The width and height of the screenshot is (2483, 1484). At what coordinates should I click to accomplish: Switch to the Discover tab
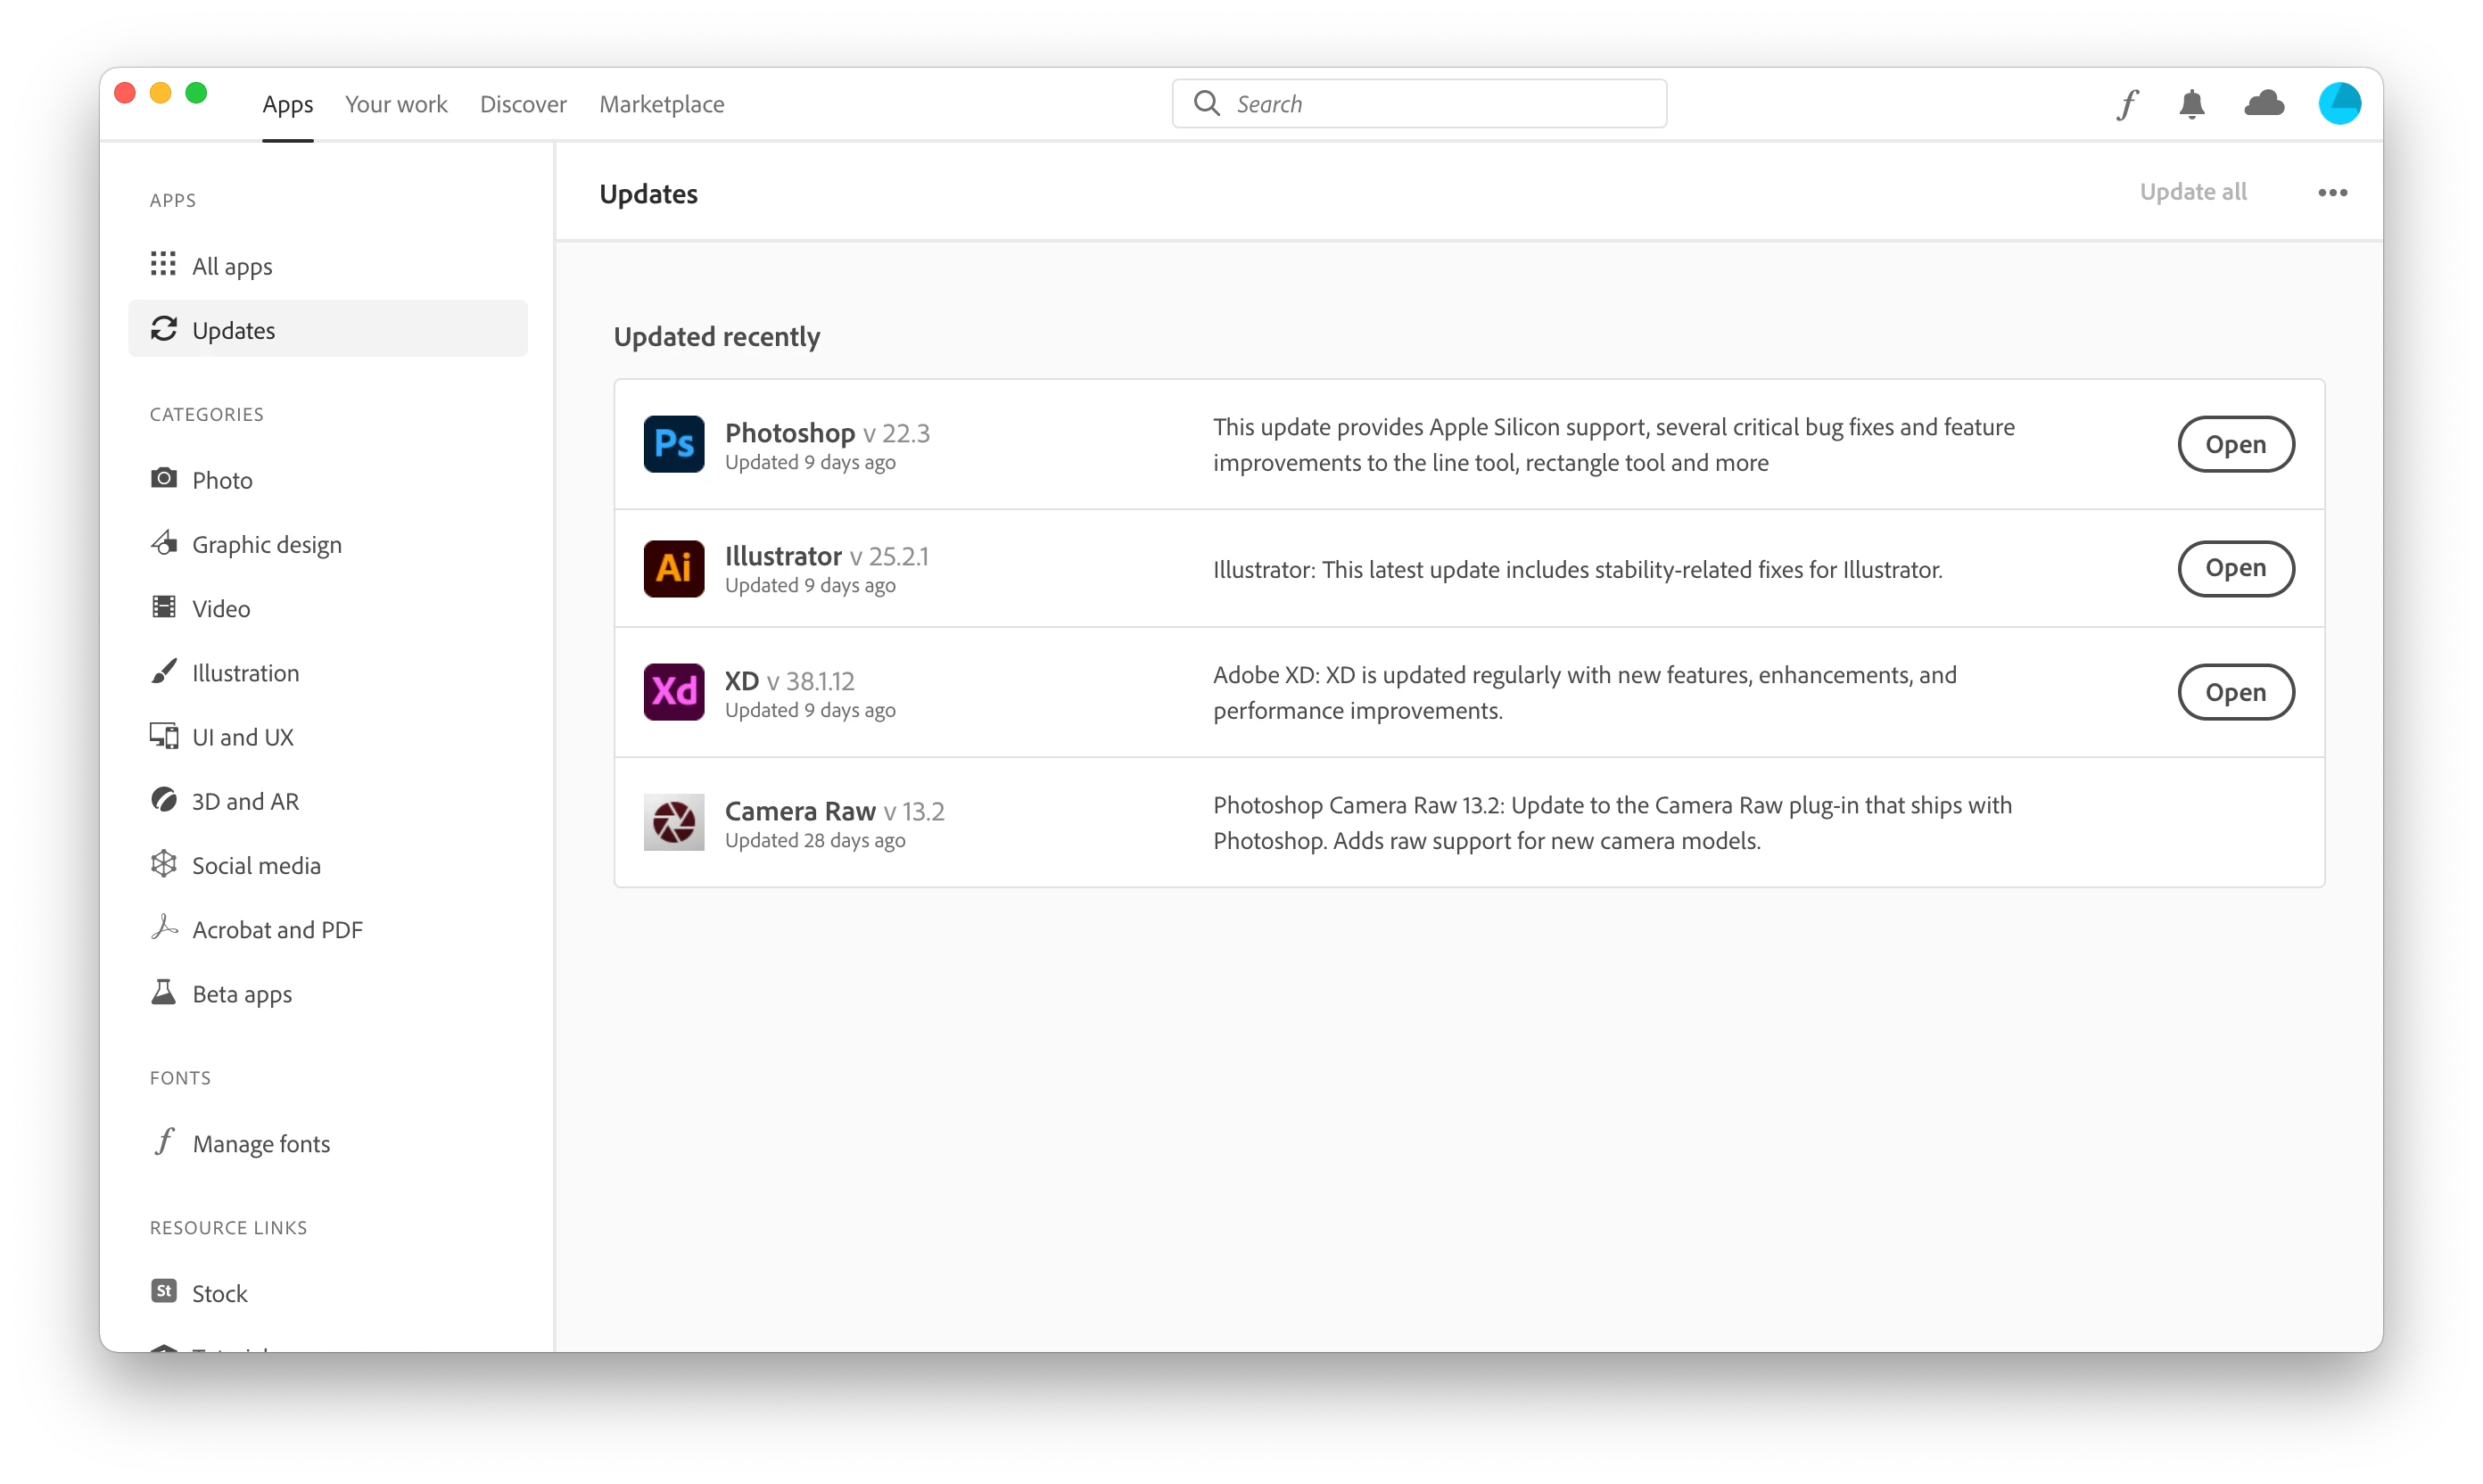click(523, 104)
